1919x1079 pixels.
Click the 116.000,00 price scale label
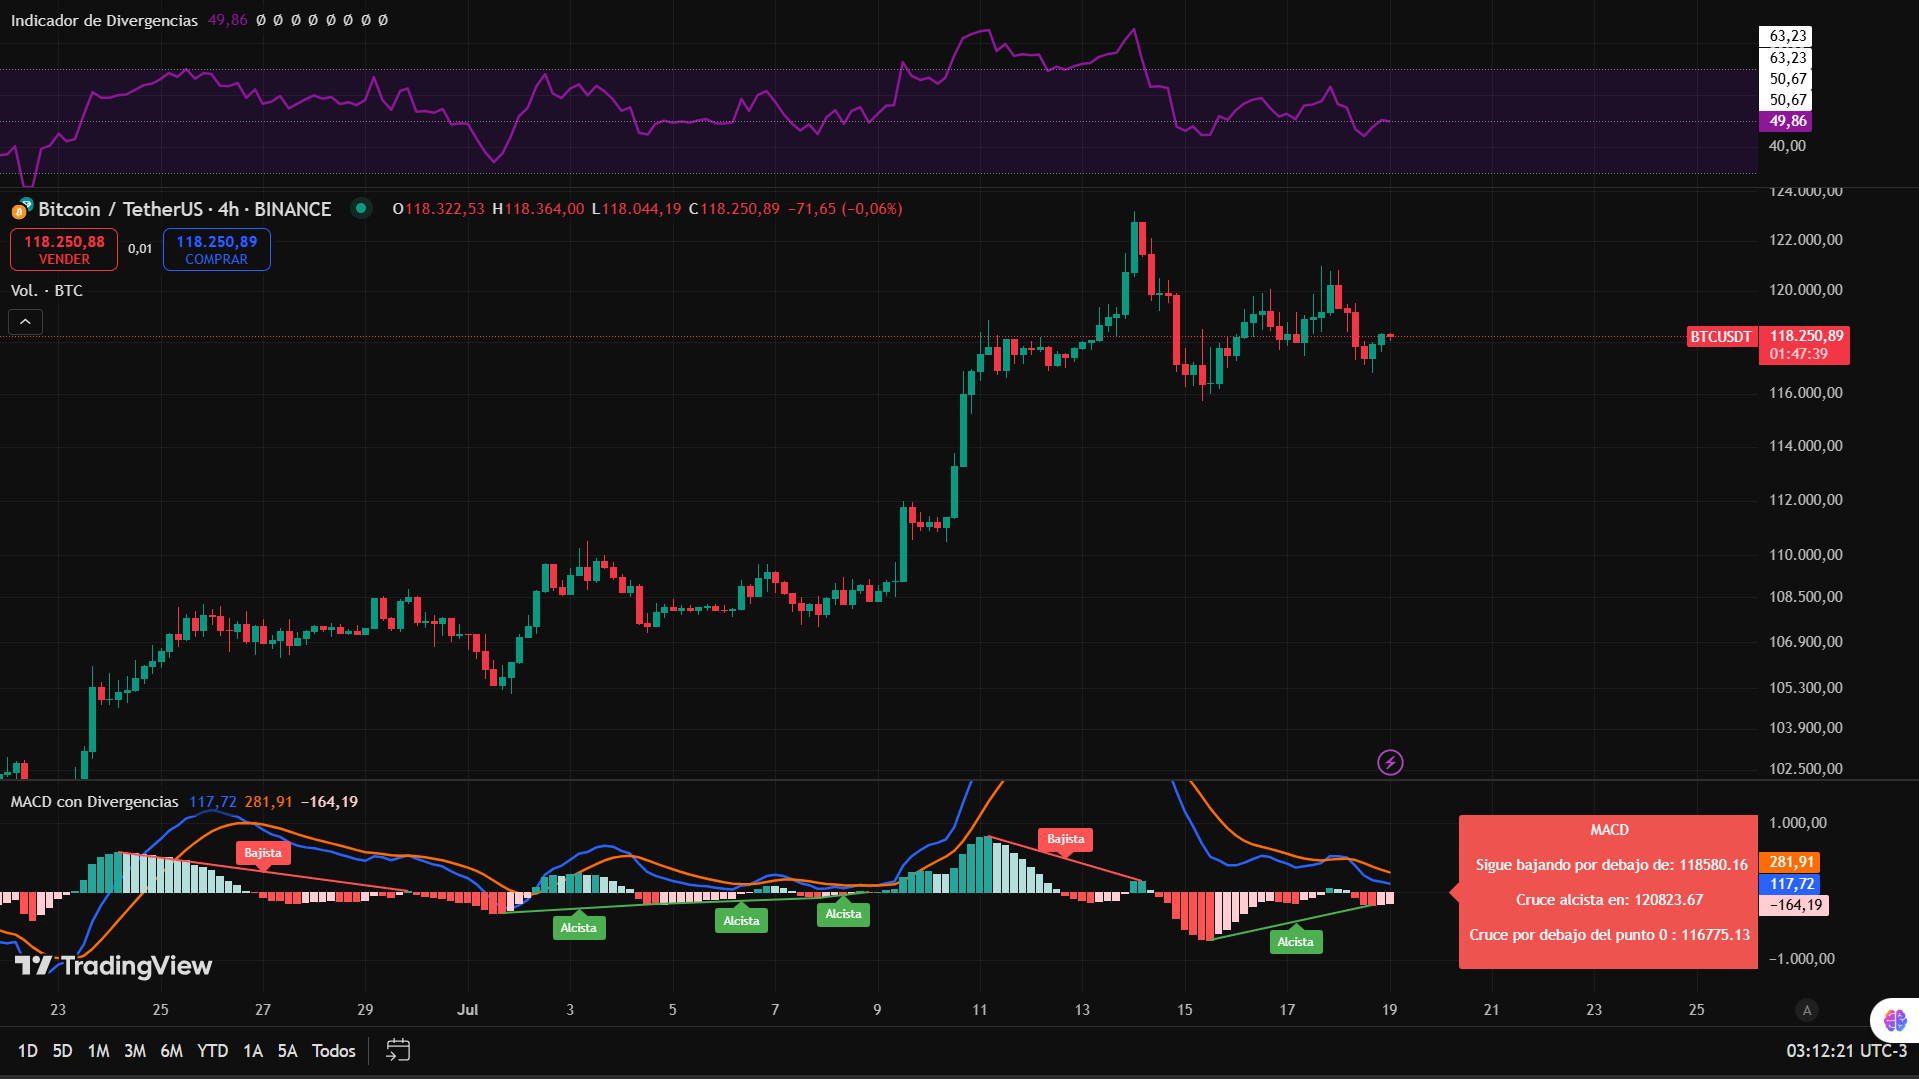1805,393
